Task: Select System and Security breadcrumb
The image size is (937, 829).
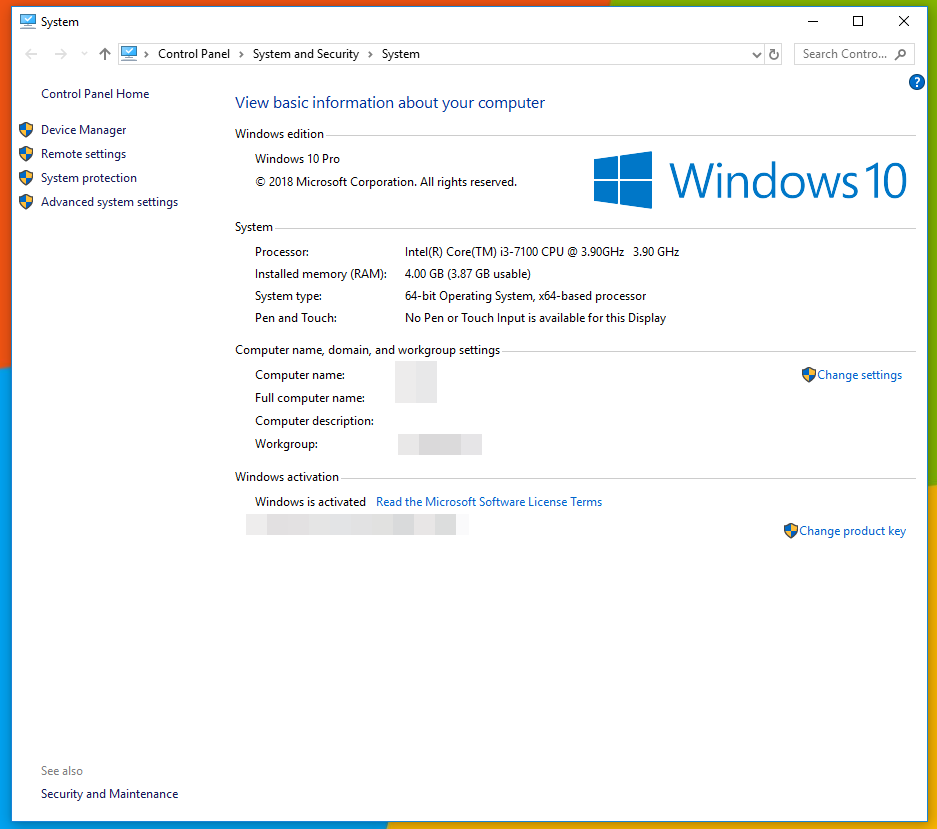Action: (305, 54)
